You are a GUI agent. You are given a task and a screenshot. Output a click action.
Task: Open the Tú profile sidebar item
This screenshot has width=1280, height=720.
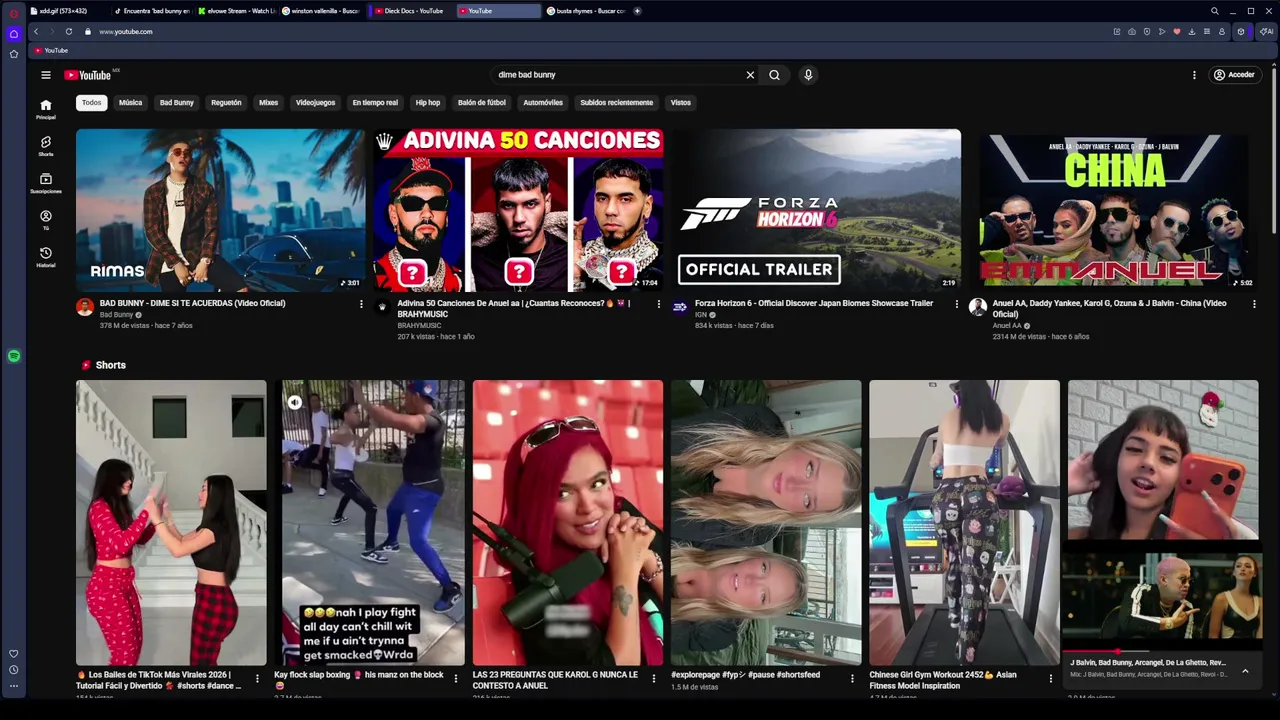45,220
